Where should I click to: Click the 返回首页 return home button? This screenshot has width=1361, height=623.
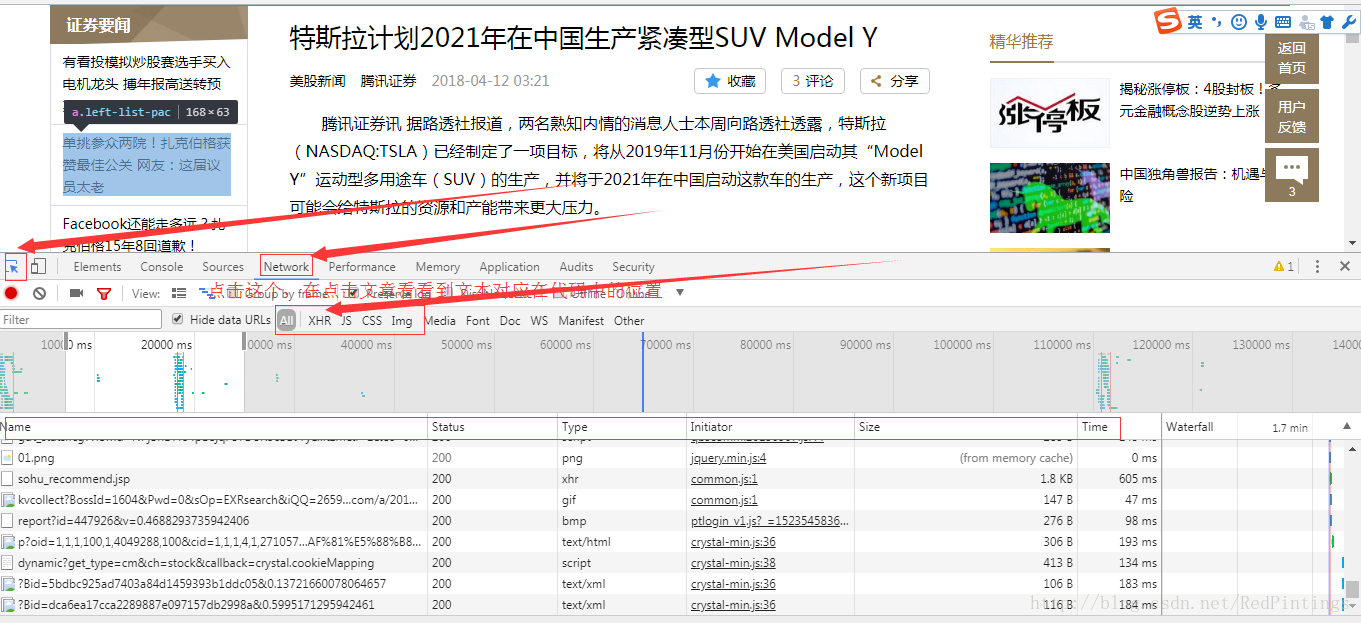(1292, 58)
